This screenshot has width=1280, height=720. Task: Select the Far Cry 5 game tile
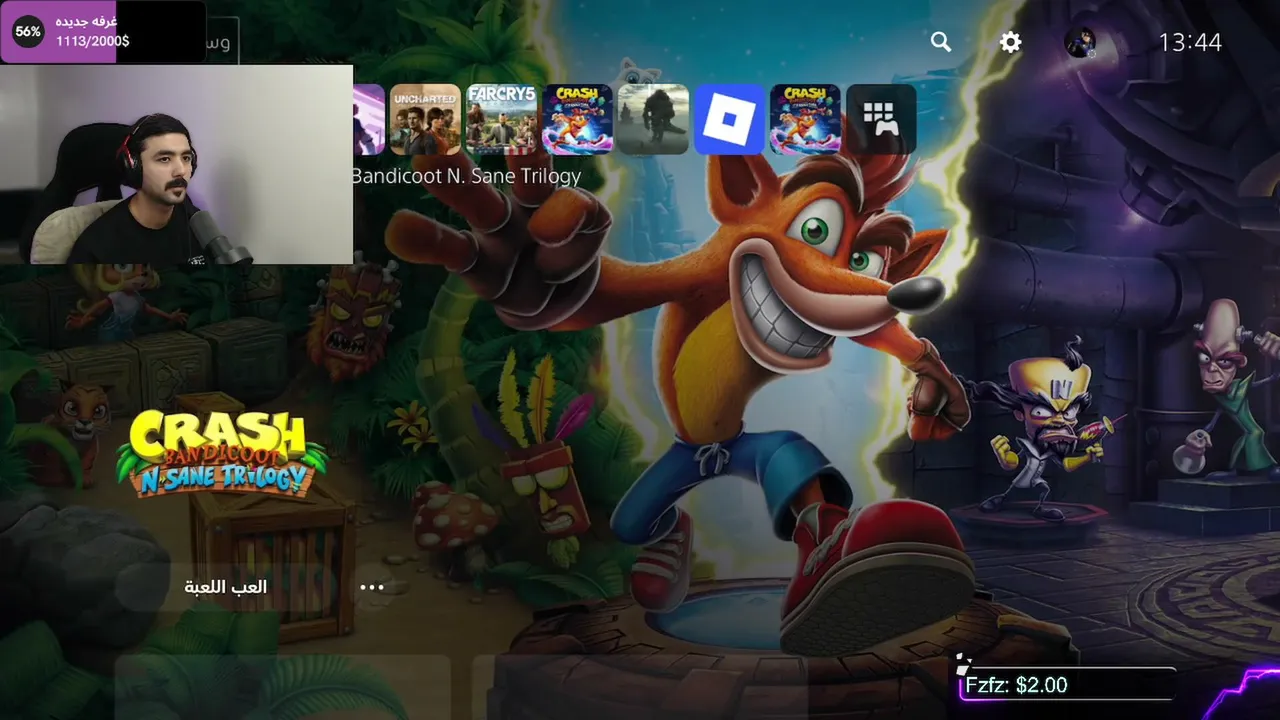coord(501,119)
